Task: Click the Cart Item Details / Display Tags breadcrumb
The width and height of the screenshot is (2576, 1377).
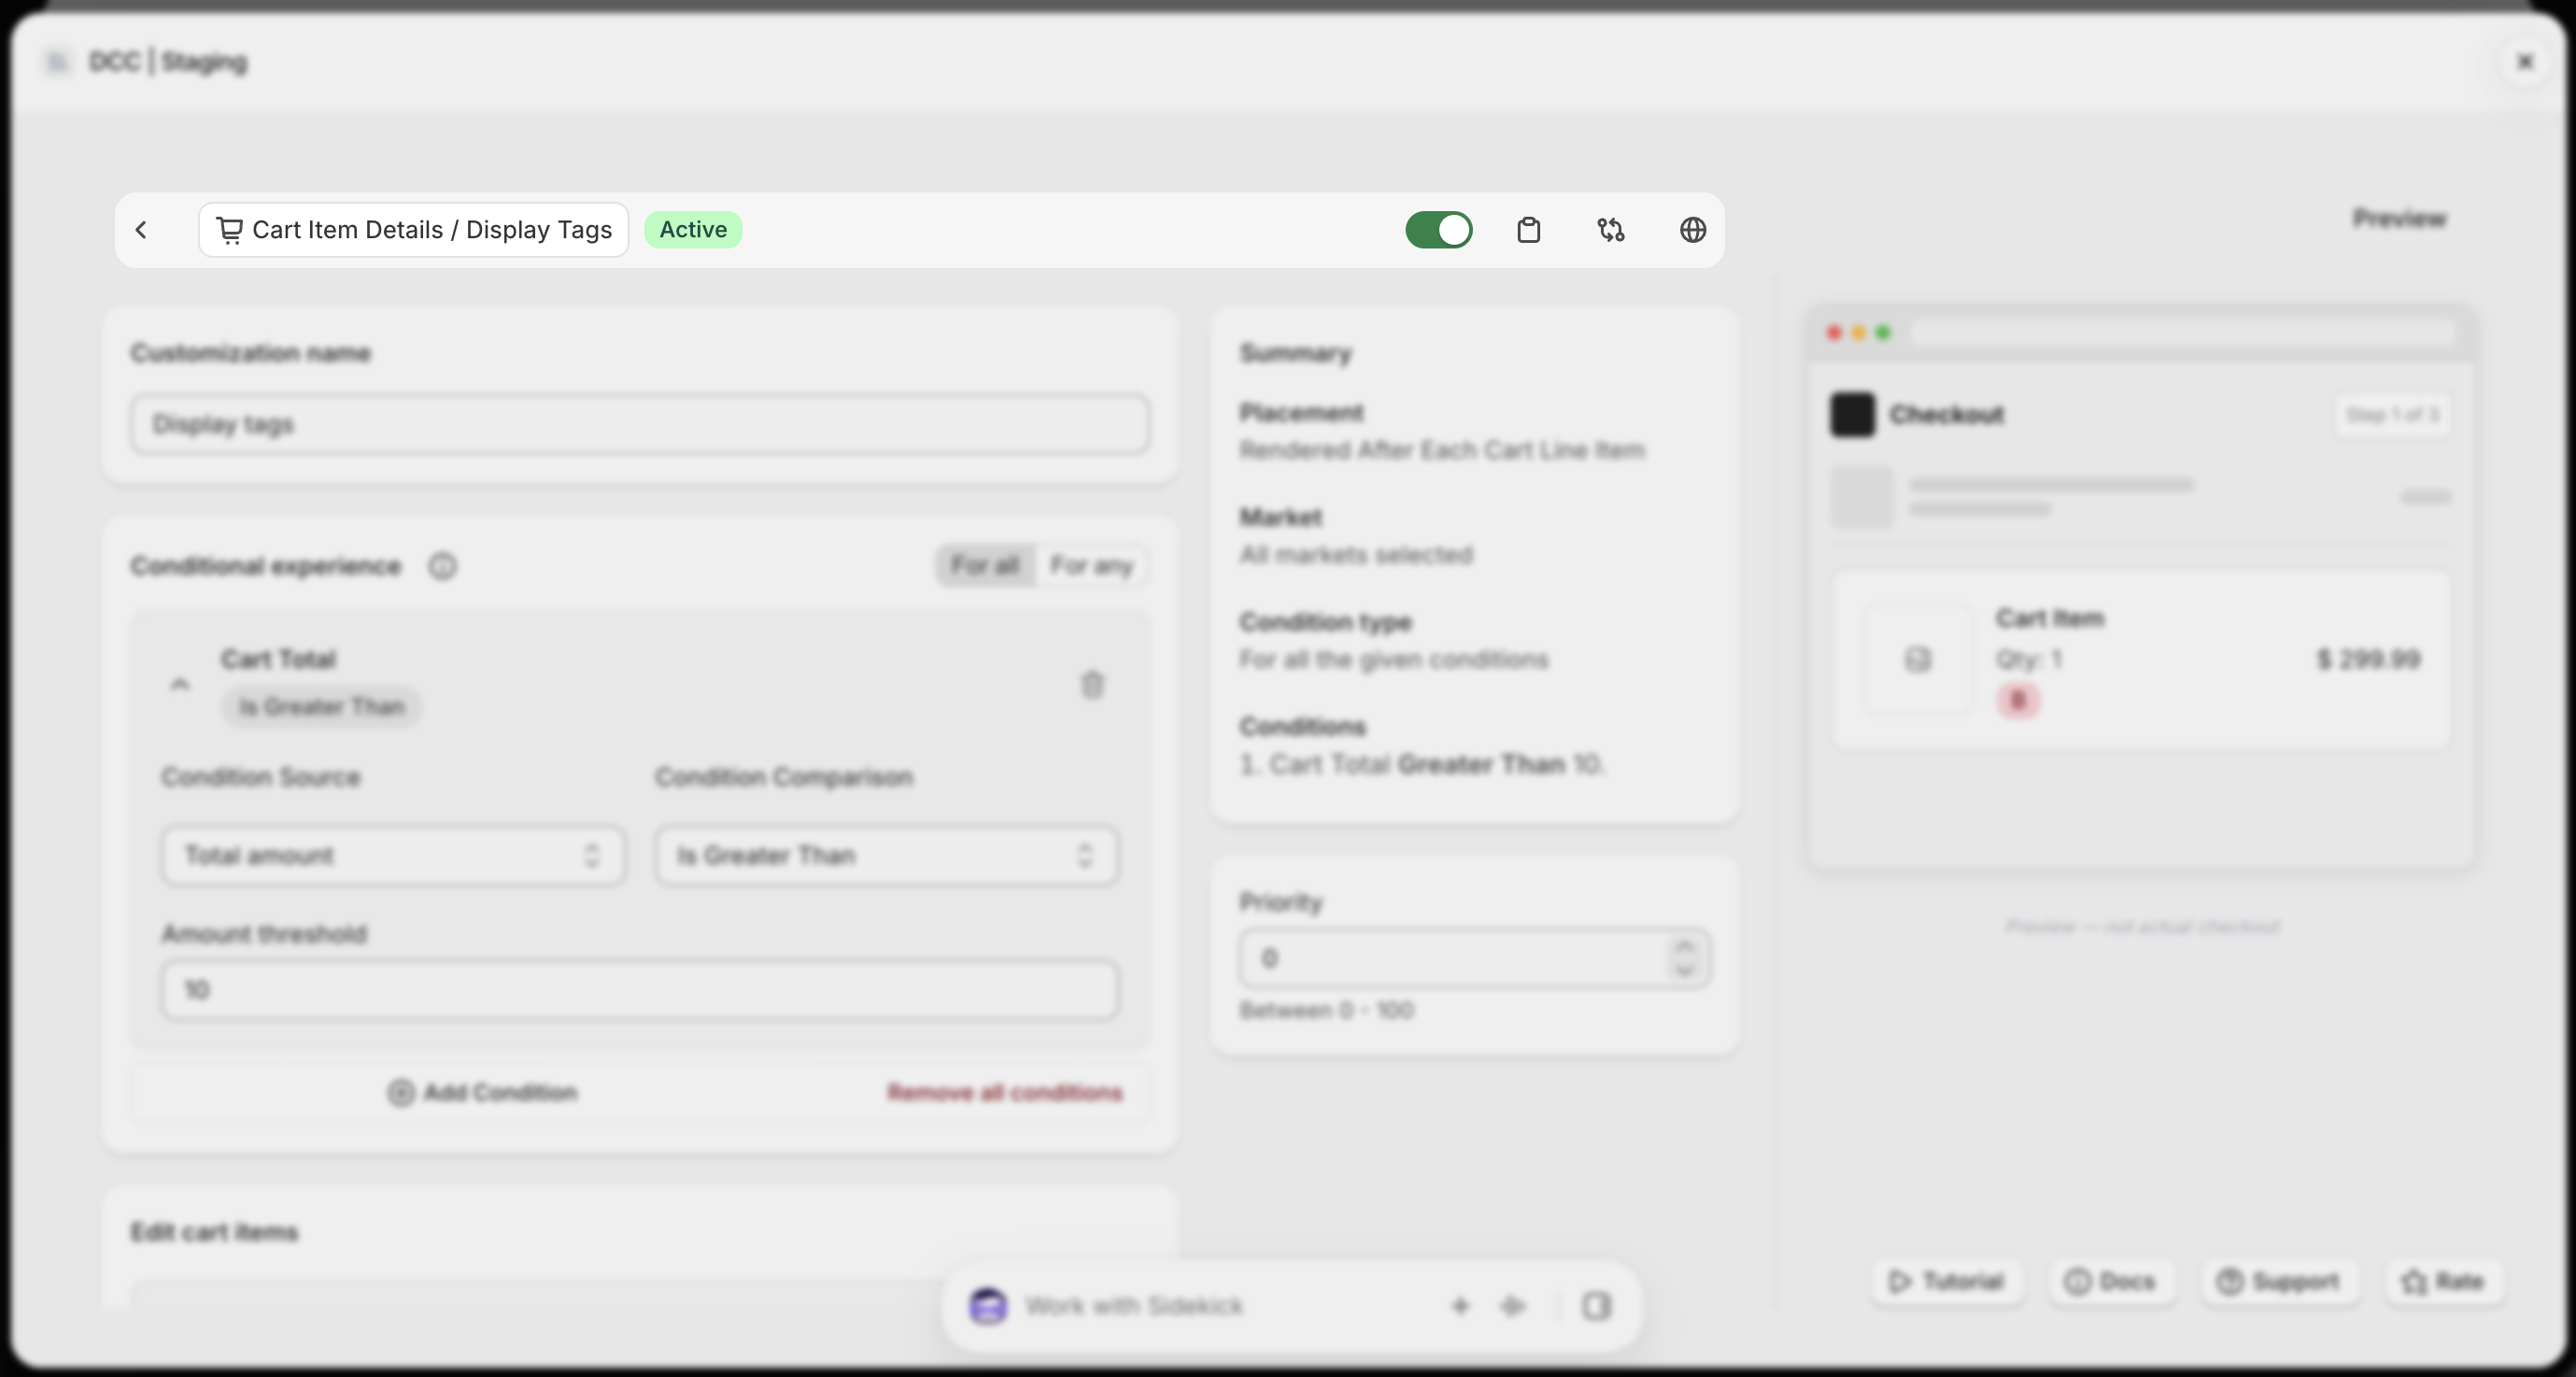Action: [413, 230]
